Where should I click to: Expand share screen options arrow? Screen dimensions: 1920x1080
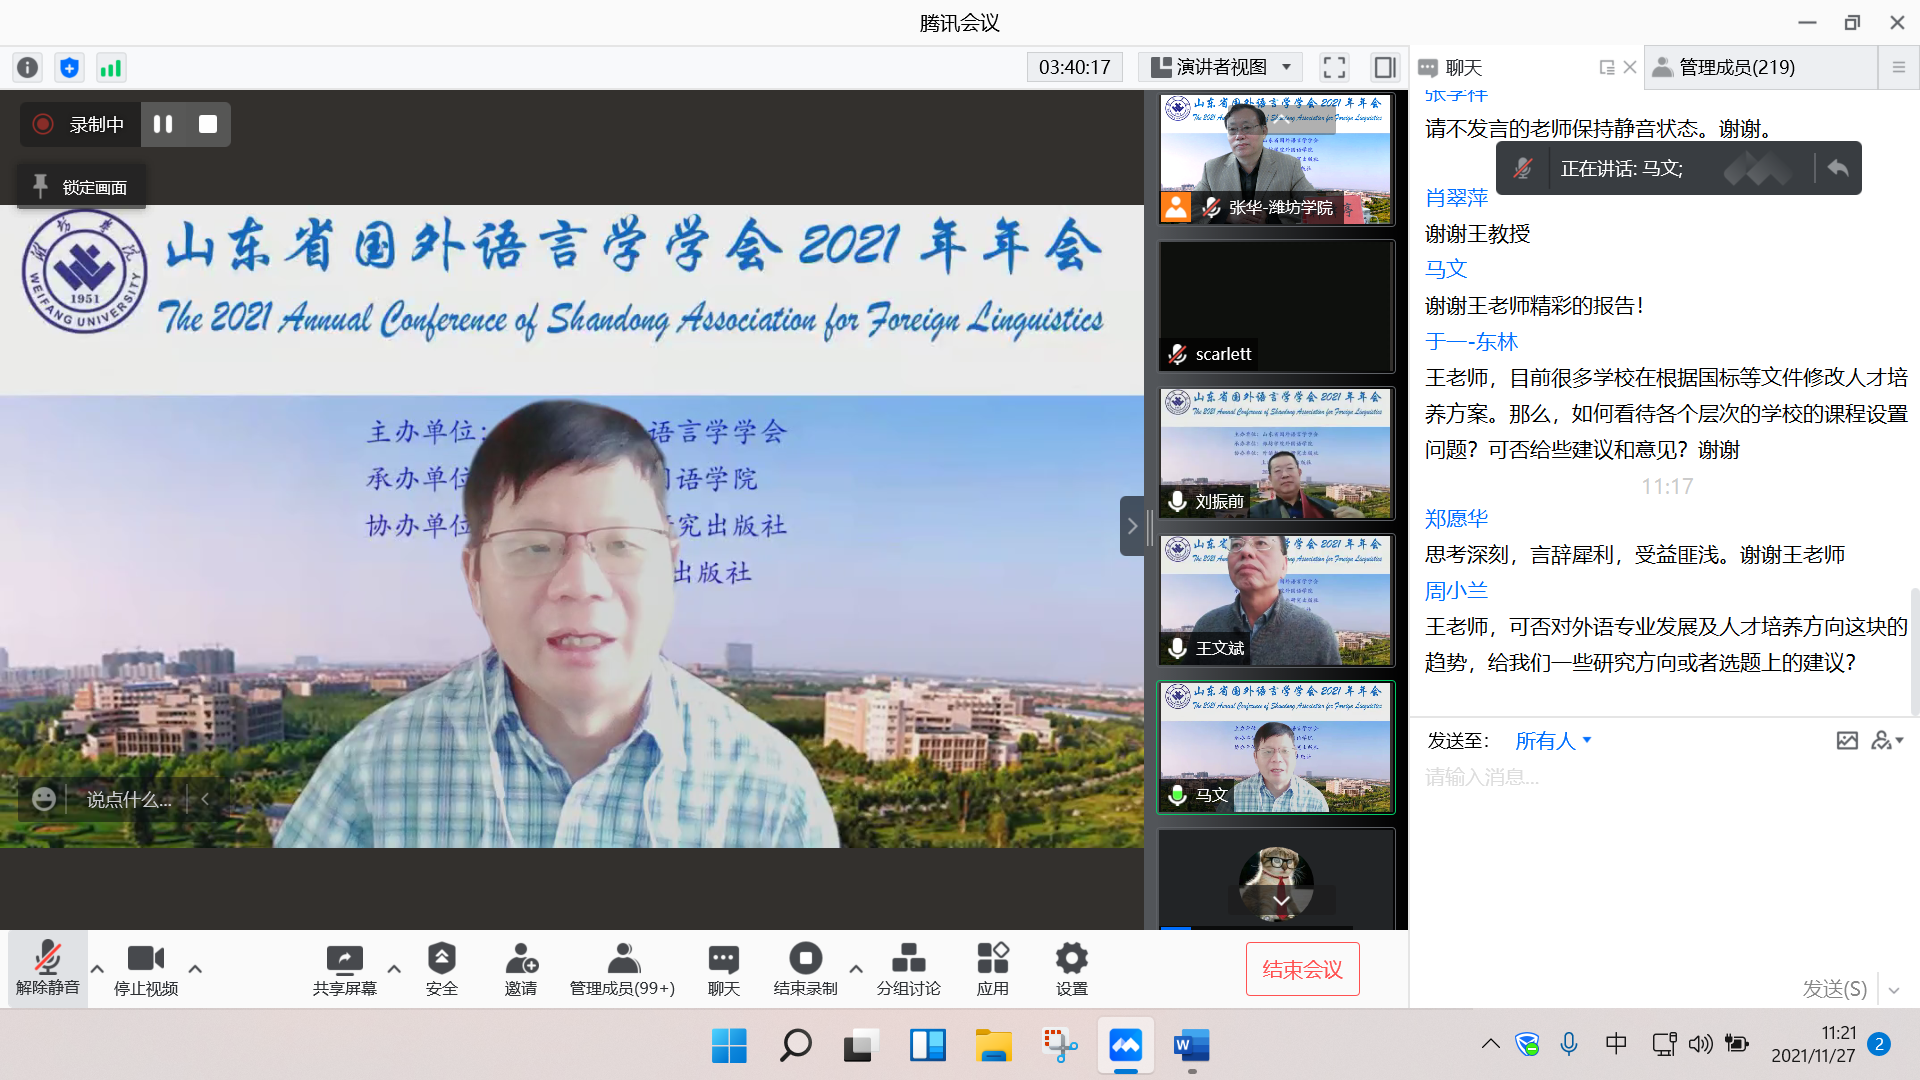tap(394, 968)
